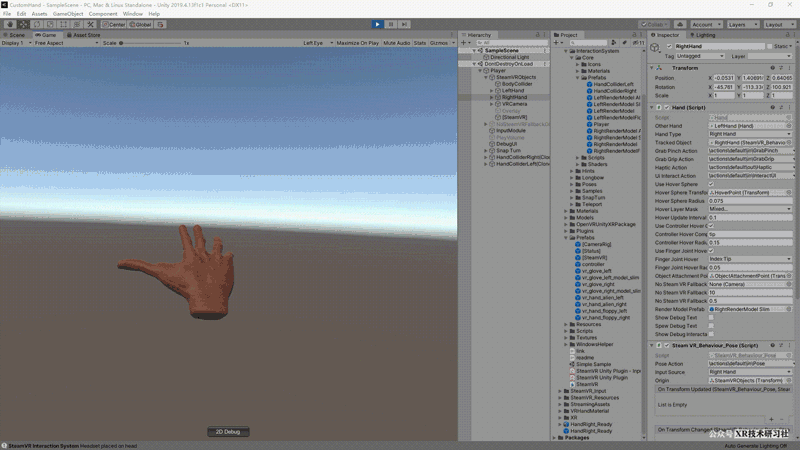The image size is (800, 450).
Task: Open the Left Eye dropdown
Action: coord(317,43)
